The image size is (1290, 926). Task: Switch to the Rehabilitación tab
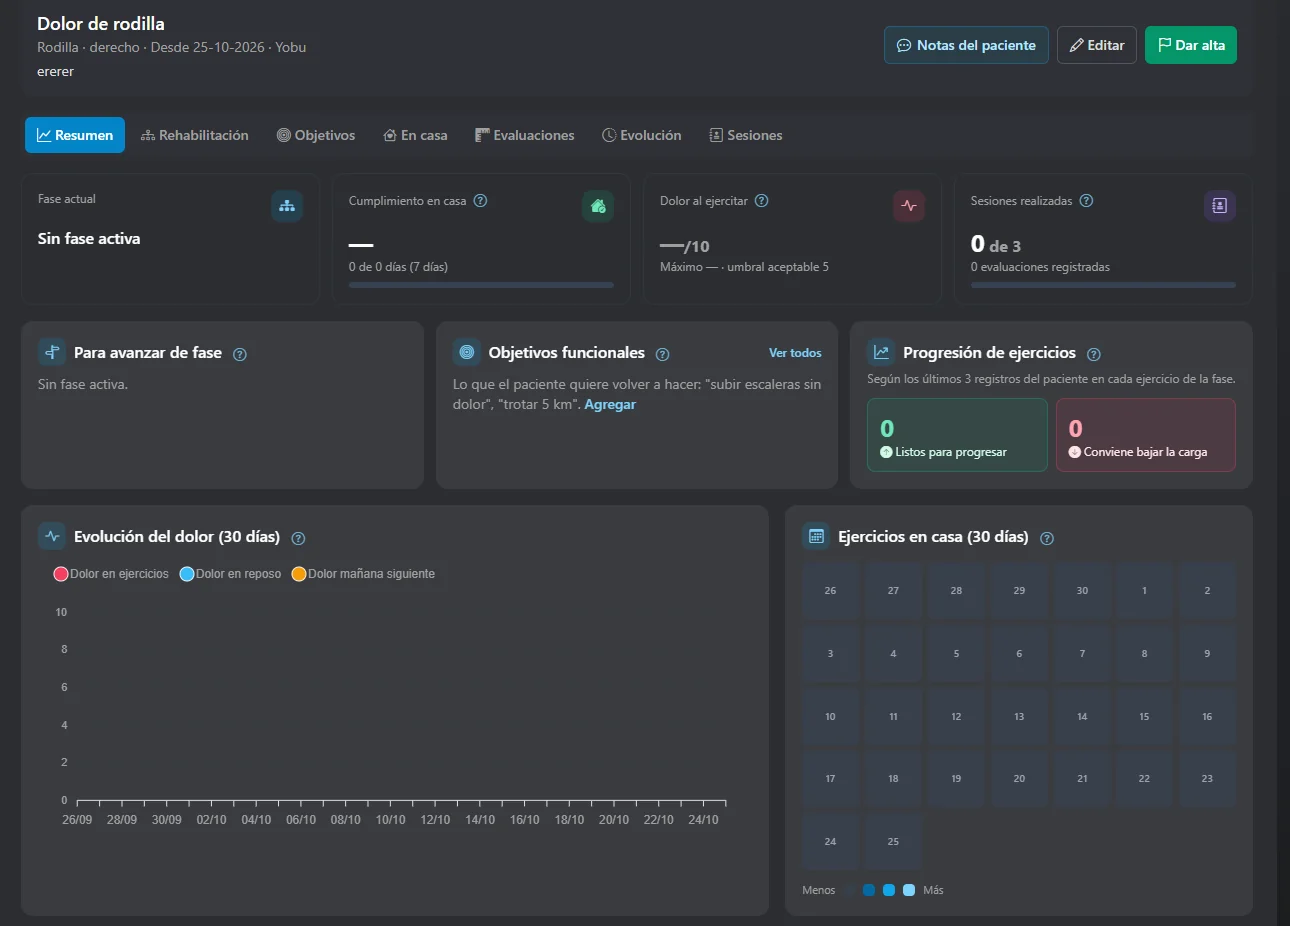(195, 135)
